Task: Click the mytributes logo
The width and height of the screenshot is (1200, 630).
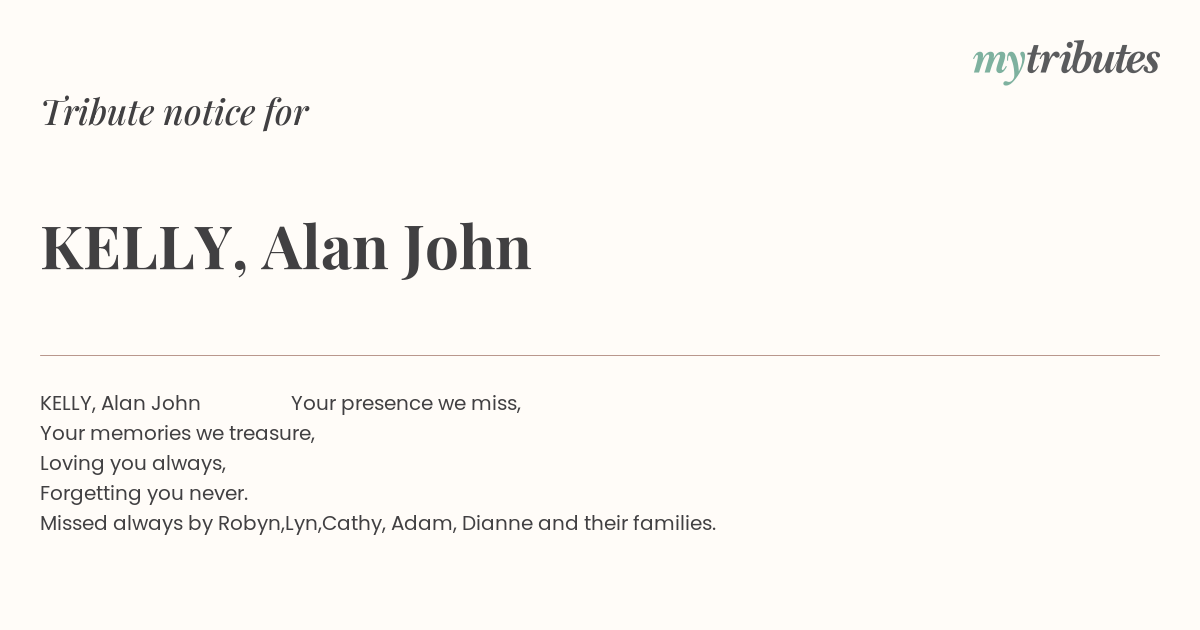Action: pyautogui.click(x=1066, y=61)
